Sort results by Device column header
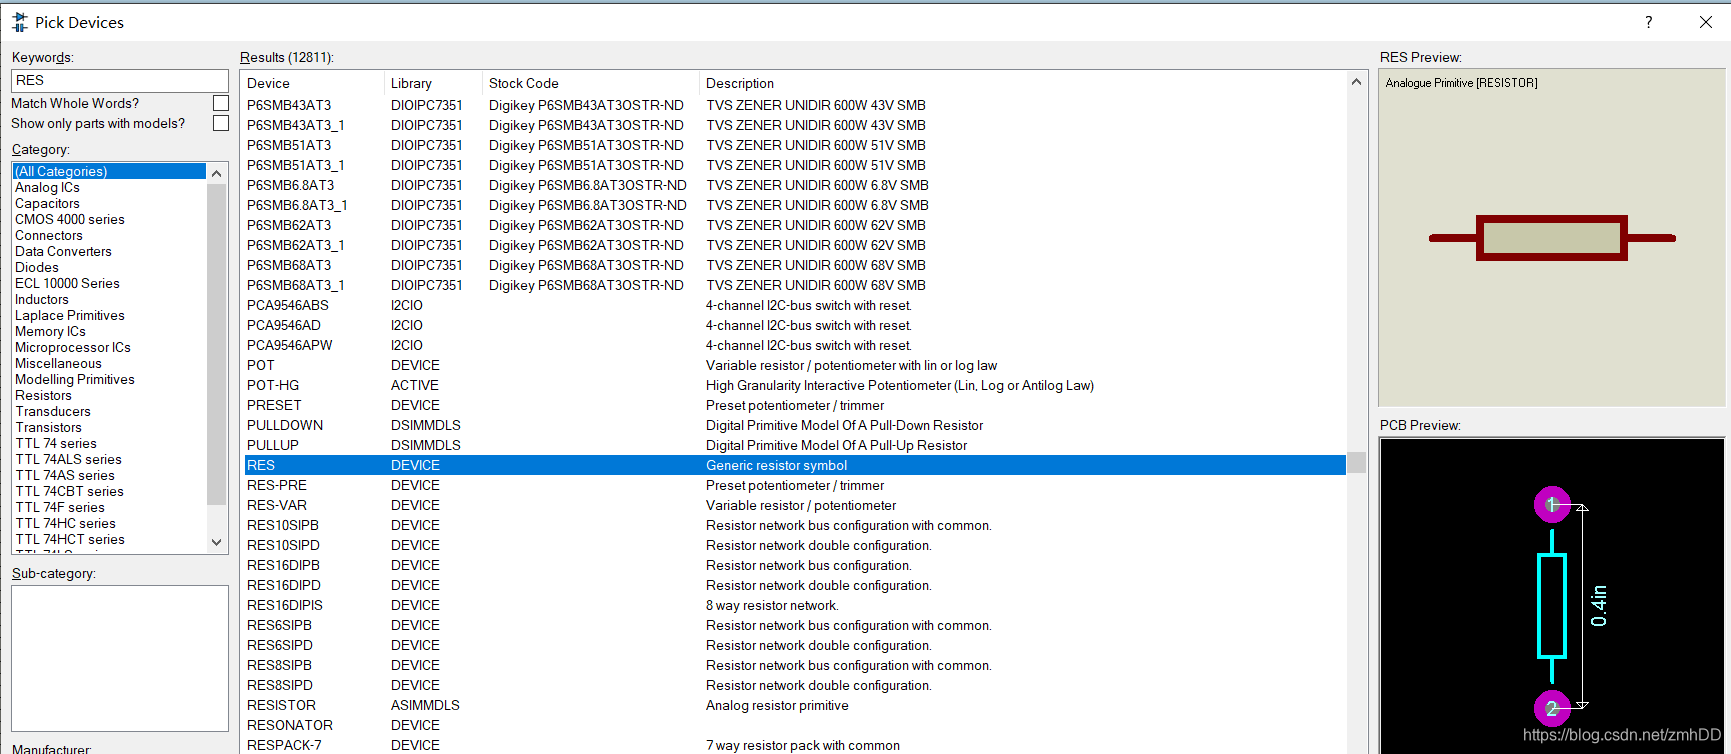The height and width of the screenshot is (754, 1731). [313, 83]
